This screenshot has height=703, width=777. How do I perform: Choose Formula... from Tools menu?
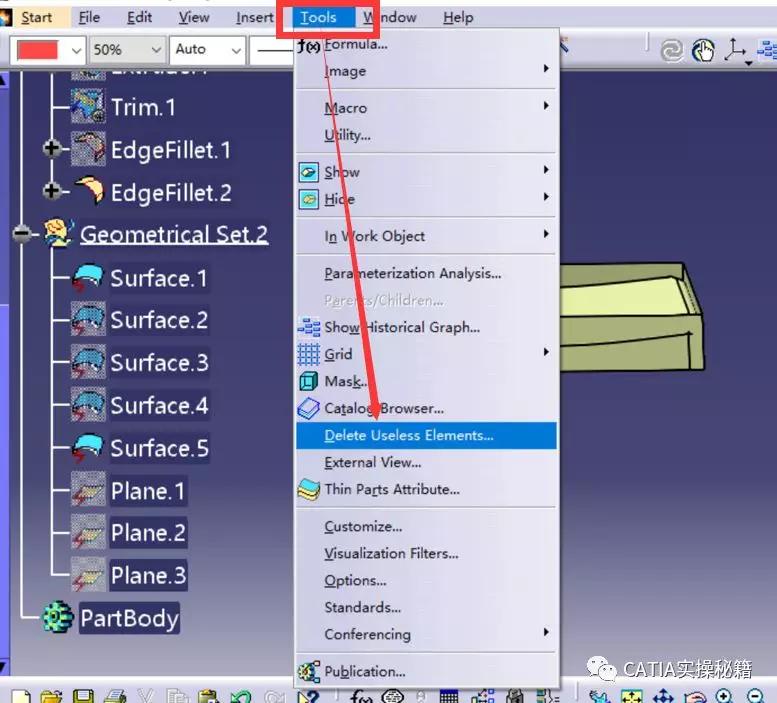tap(426, 44)
